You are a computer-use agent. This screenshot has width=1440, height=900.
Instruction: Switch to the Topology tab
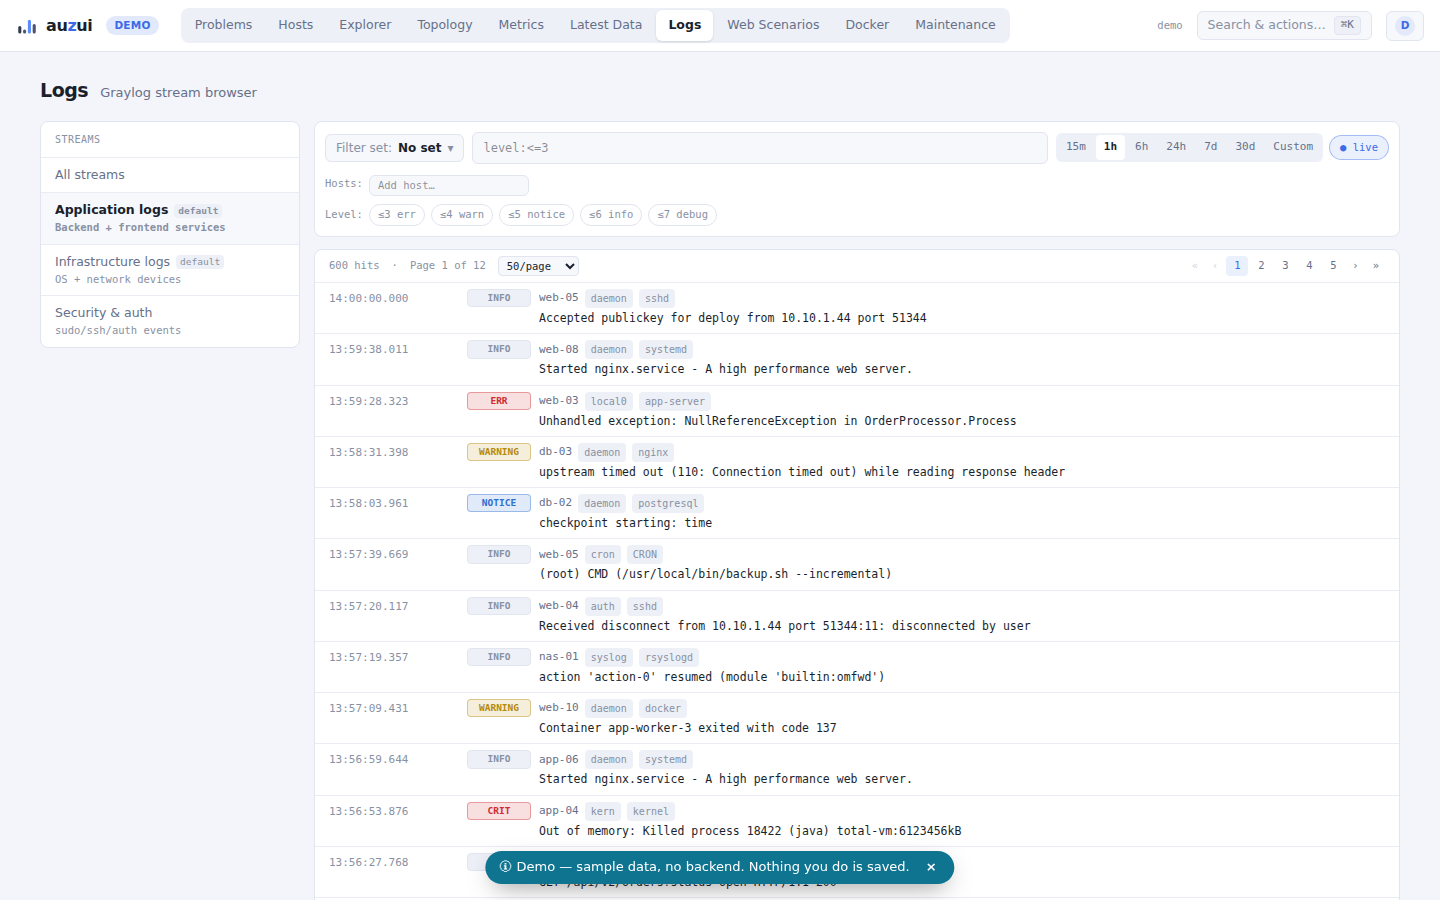point(445,25)
